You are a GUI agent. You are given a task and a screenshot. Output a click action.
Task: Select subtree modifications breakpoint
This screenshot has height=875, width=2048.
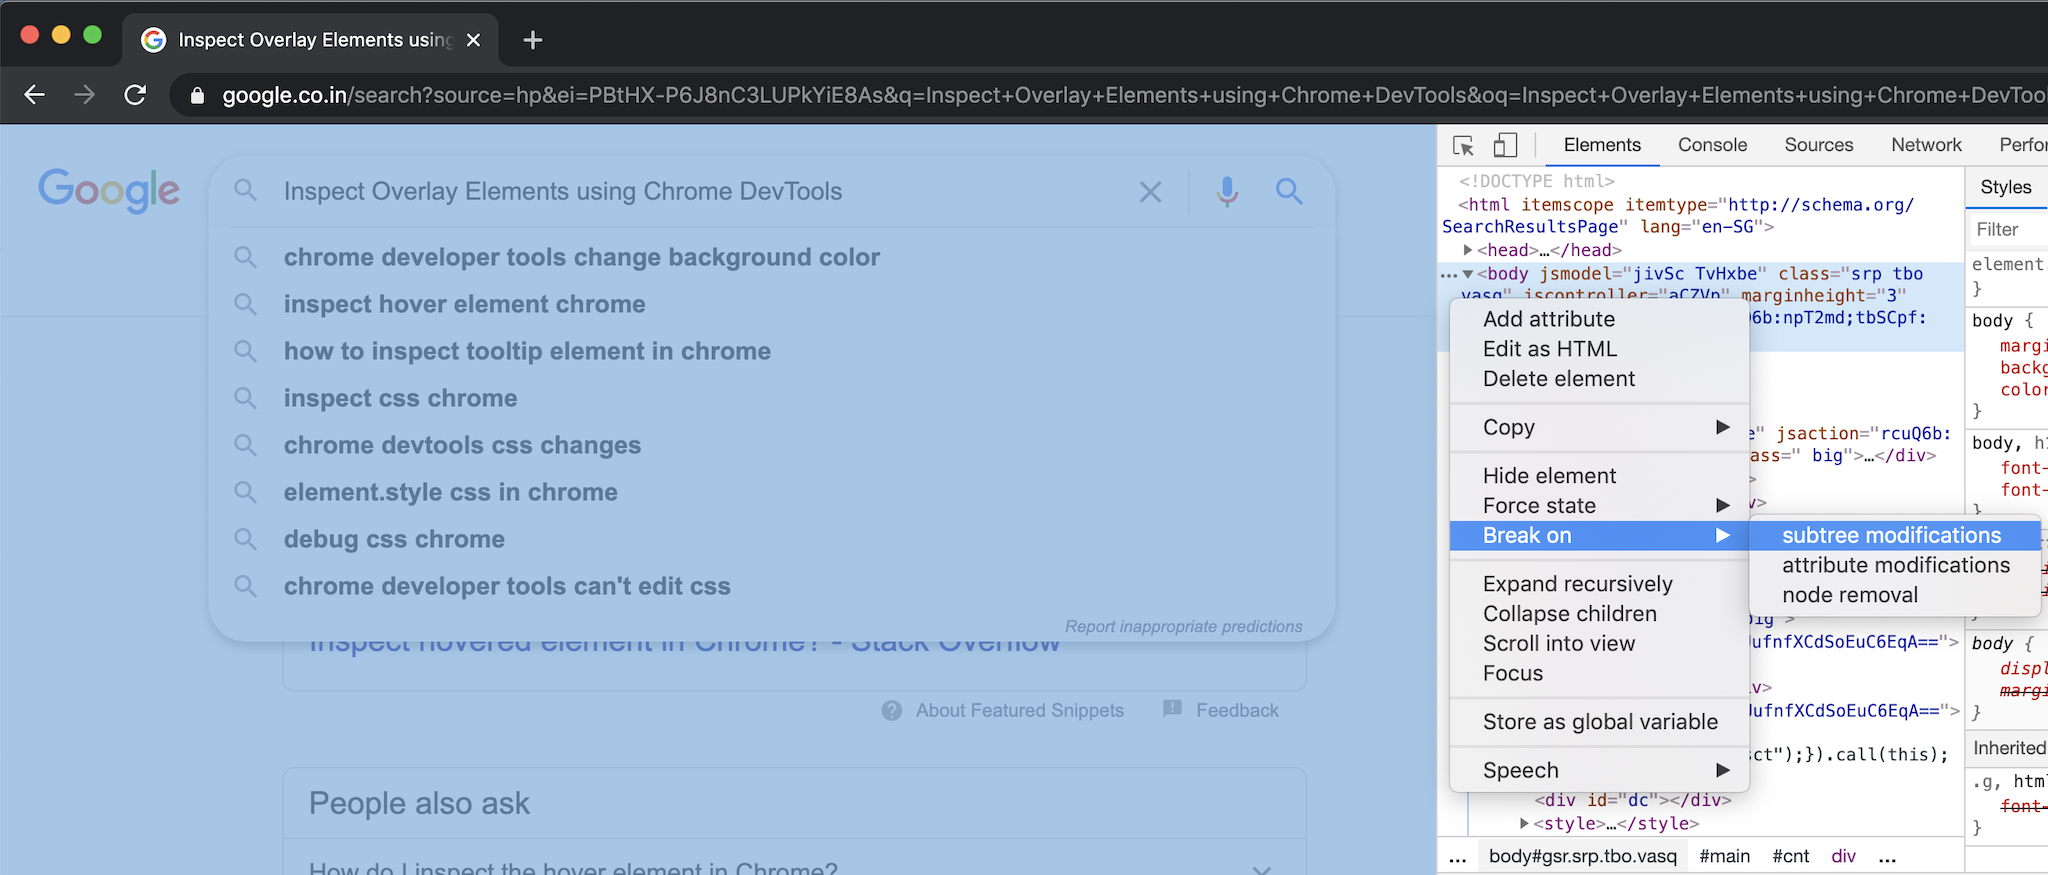click(x=1894, y=536)
